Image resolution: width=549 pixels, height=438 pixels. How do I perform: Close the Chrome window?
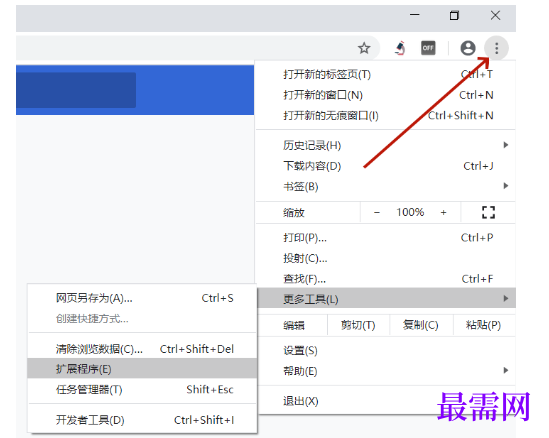(495, 15)
